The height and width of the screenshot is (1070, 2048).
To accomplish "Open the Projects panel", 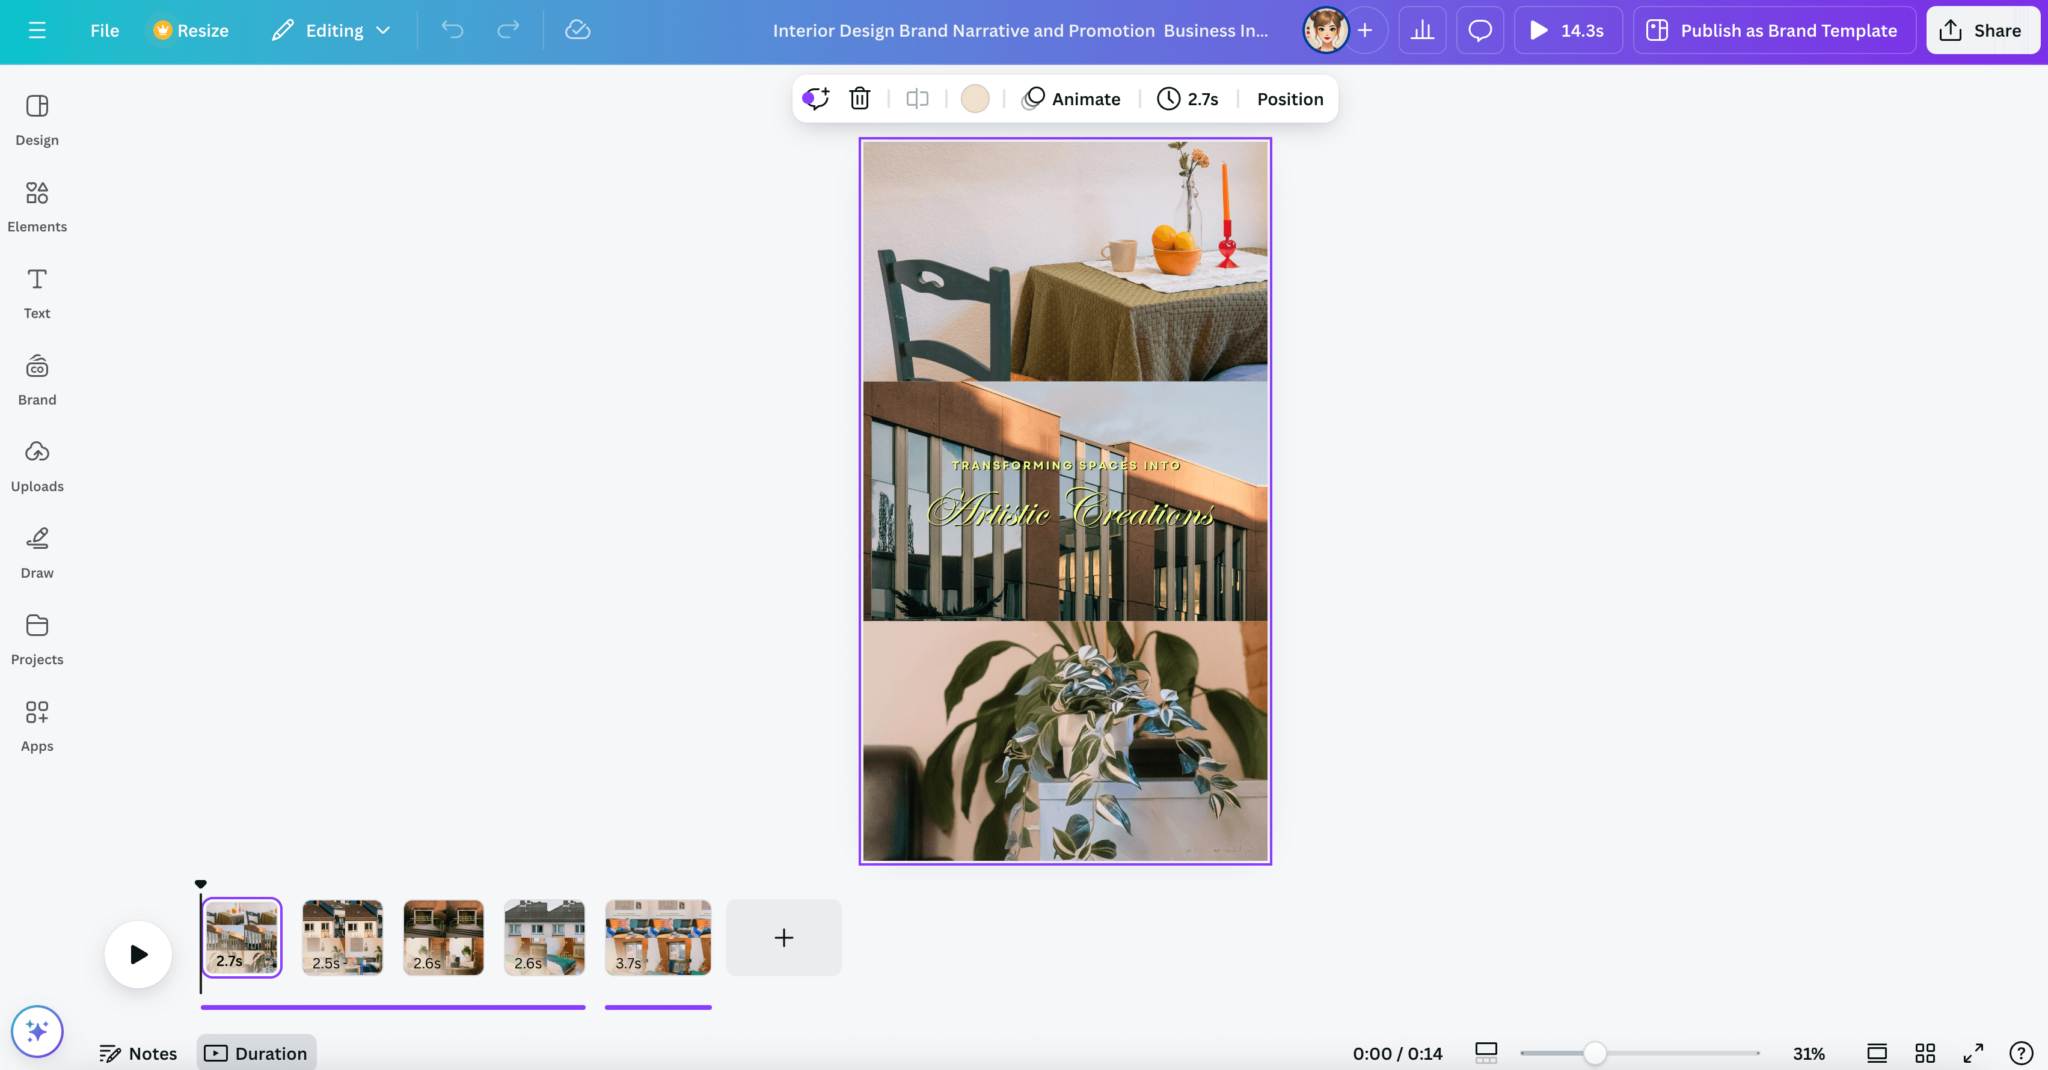I will pyautogui.click(x=37, y=640).
